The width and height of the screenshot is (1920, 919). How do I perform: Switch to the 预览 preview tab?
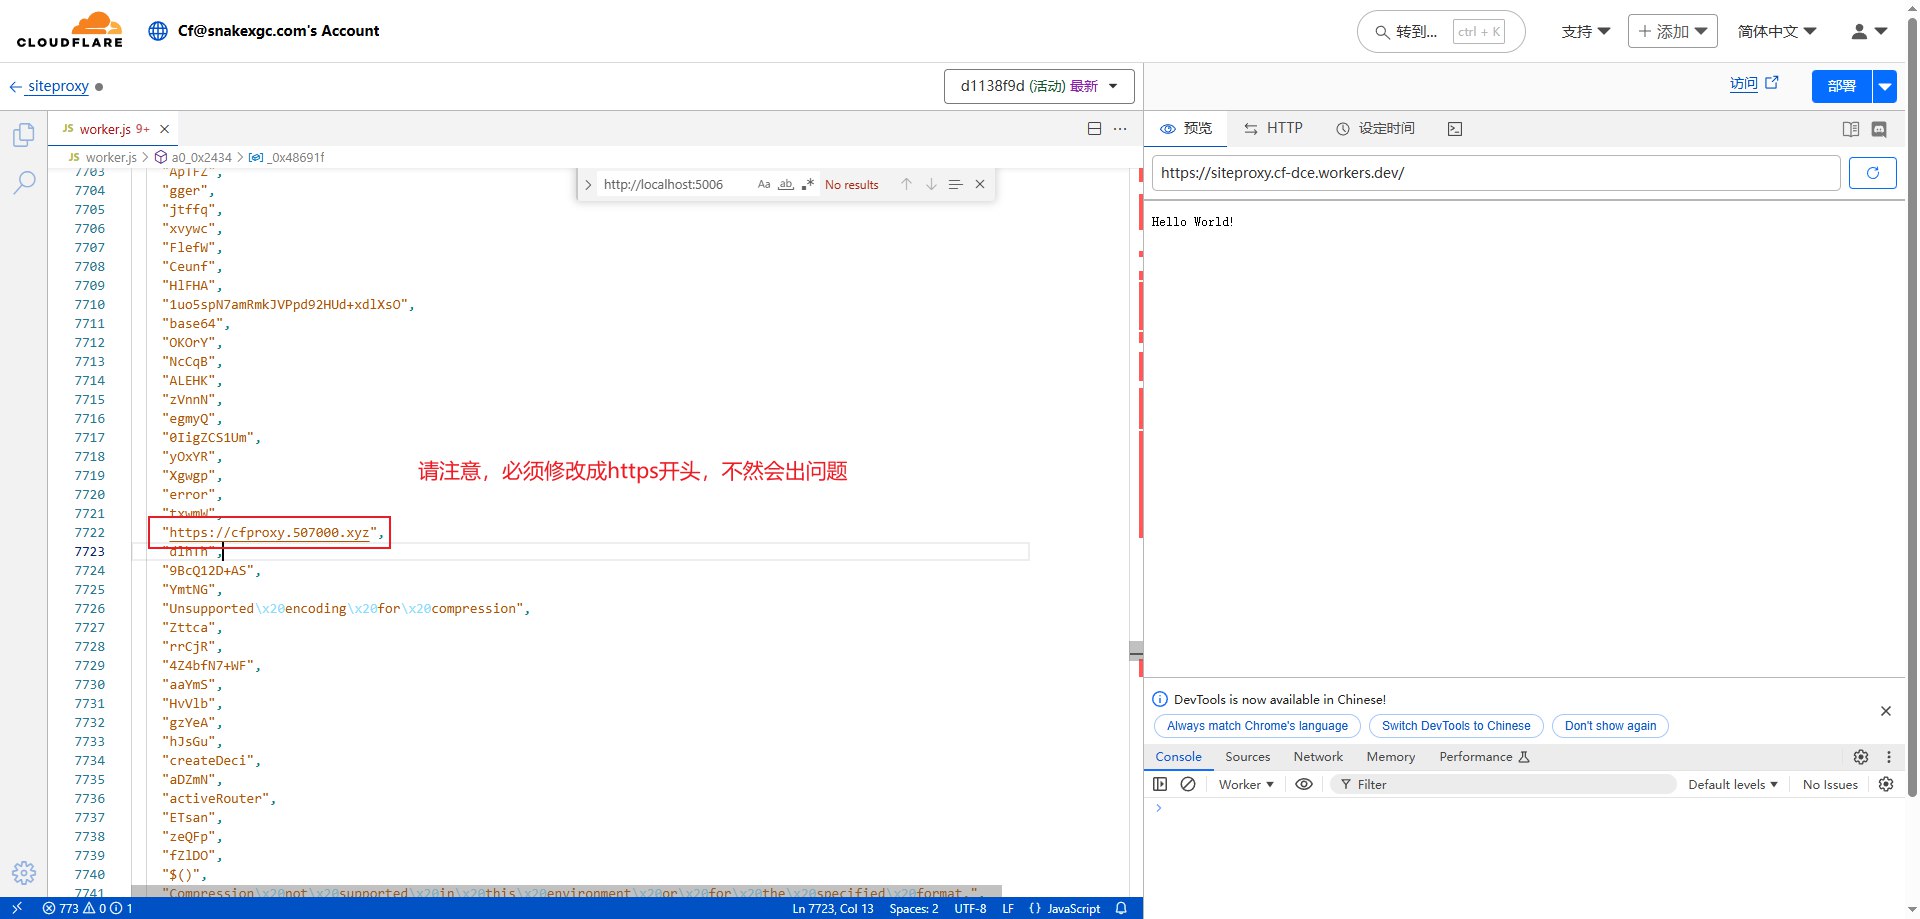click(1186, 129)
